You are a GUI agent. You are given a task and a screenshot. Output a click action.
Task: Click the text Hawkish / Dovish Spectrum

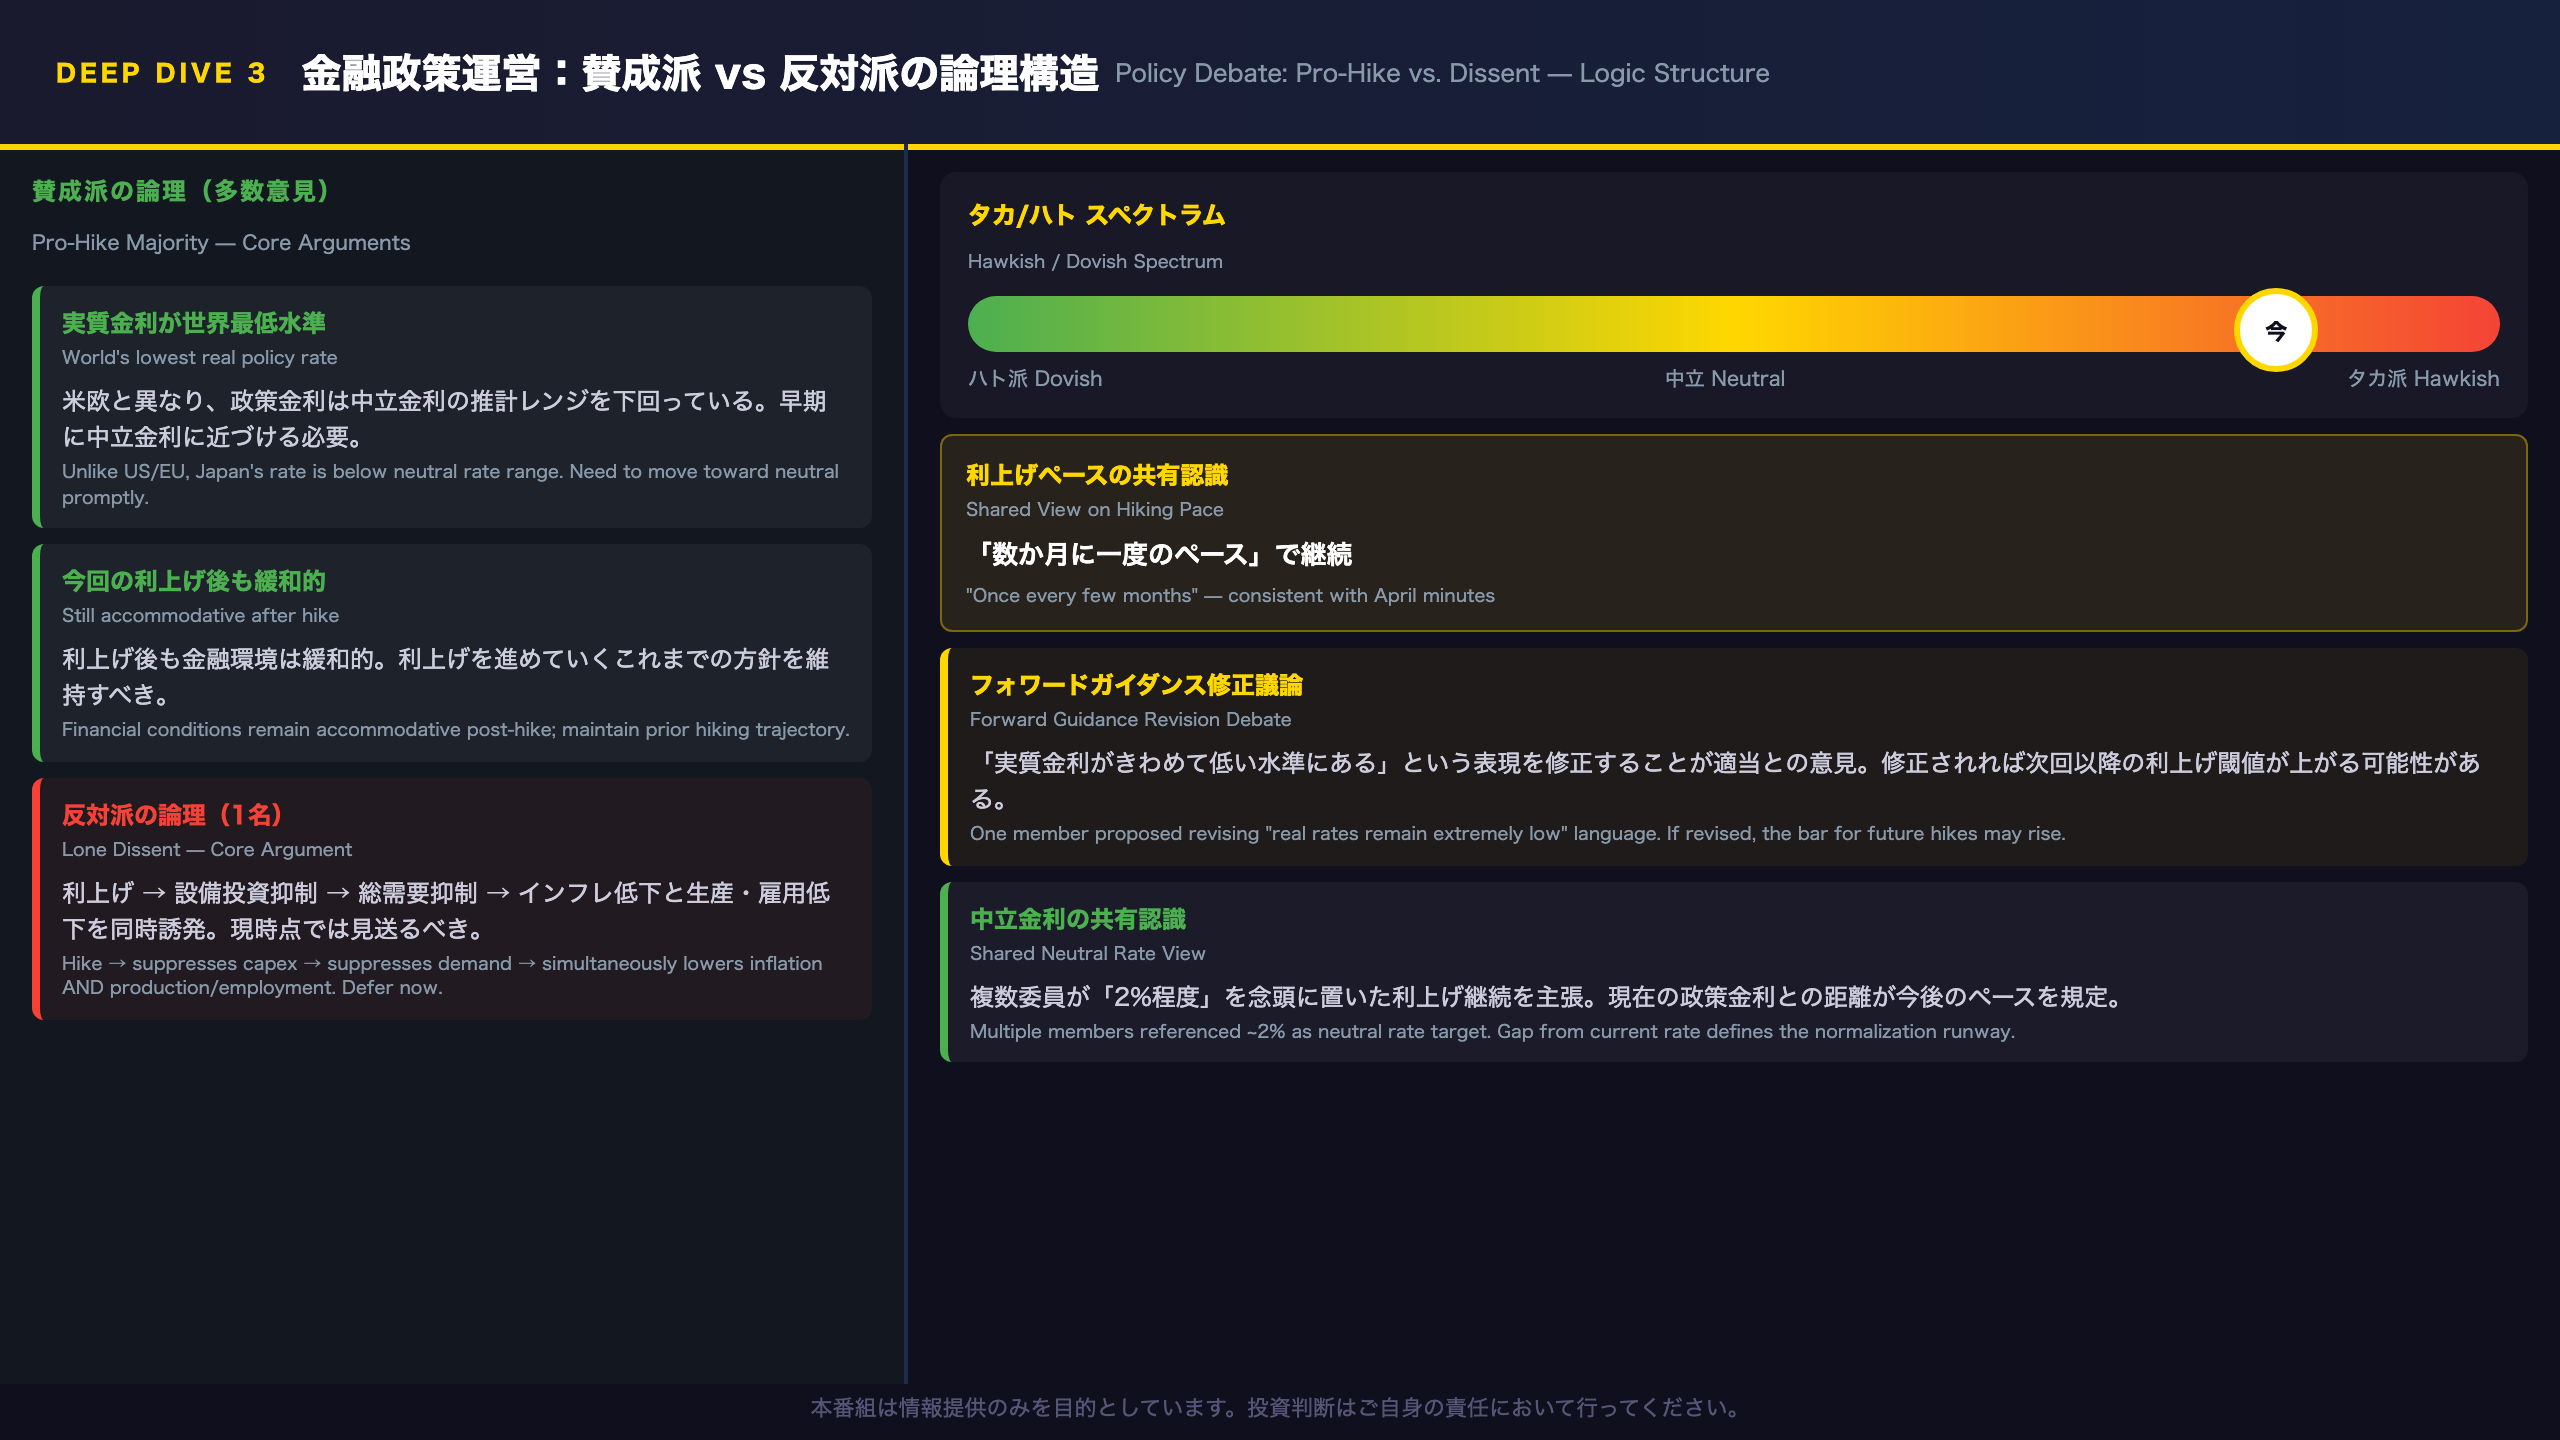click(x=1095, y=262)
